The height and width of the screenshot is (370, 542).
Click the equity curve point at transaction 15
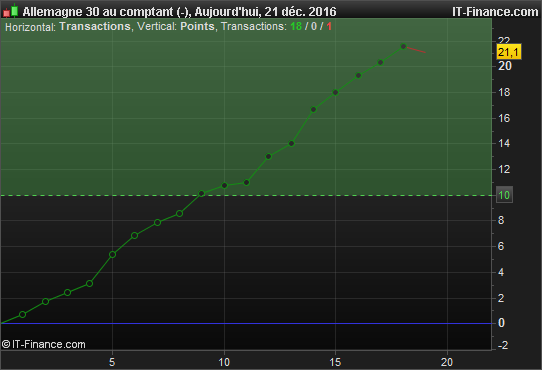tap(335, 92)
